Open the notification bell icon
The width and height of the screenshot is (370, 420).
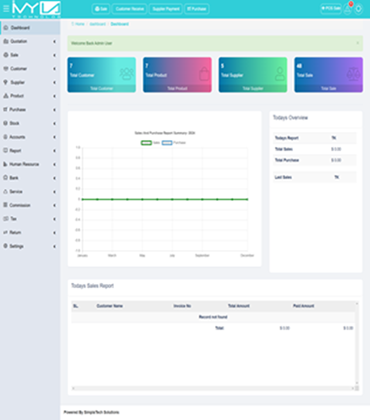pos(348,9)
